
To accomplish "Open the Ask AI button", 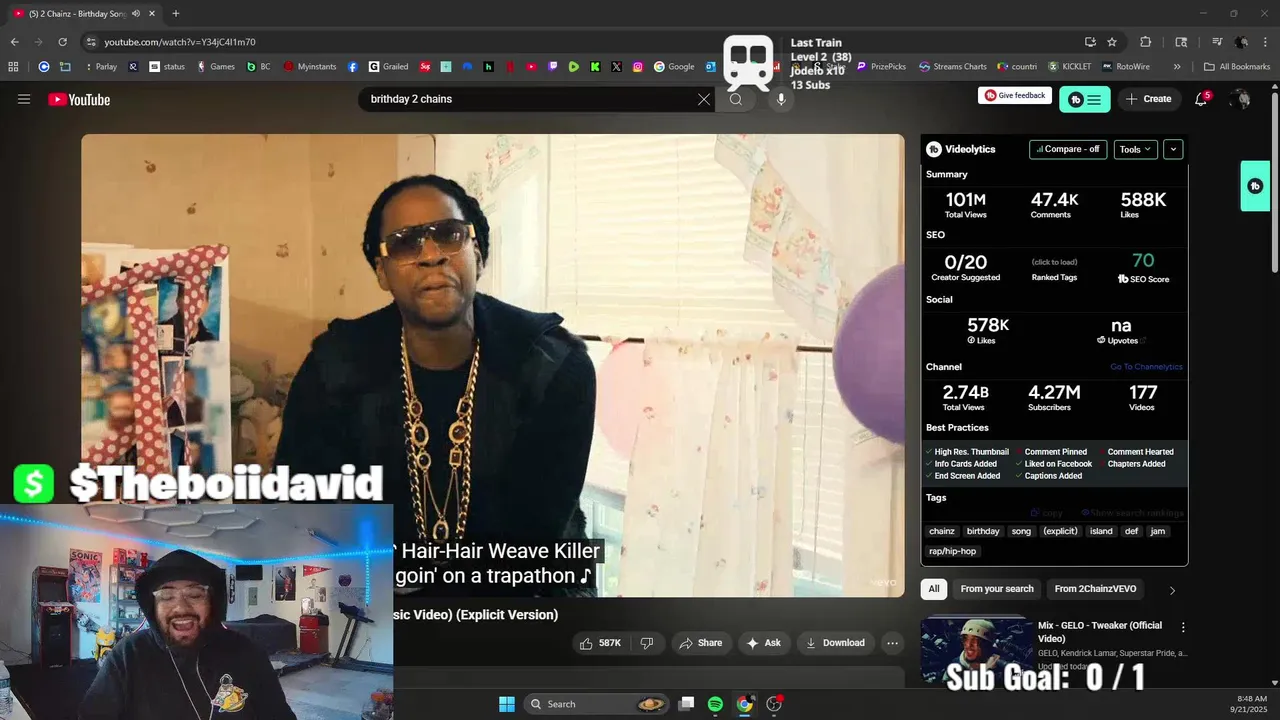I will point(763,643).
